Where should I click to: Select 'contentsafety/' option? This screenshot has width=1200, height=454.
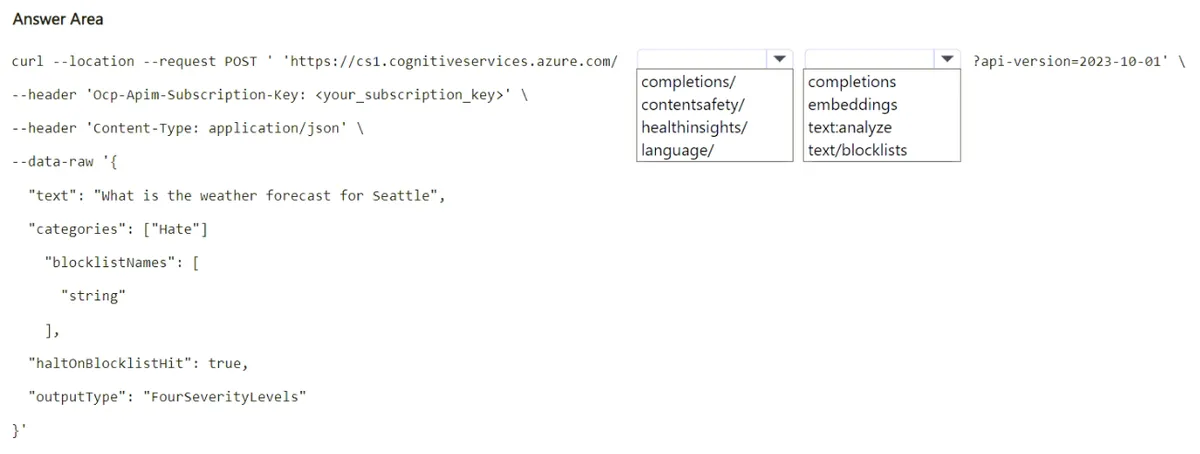point(693,105)
